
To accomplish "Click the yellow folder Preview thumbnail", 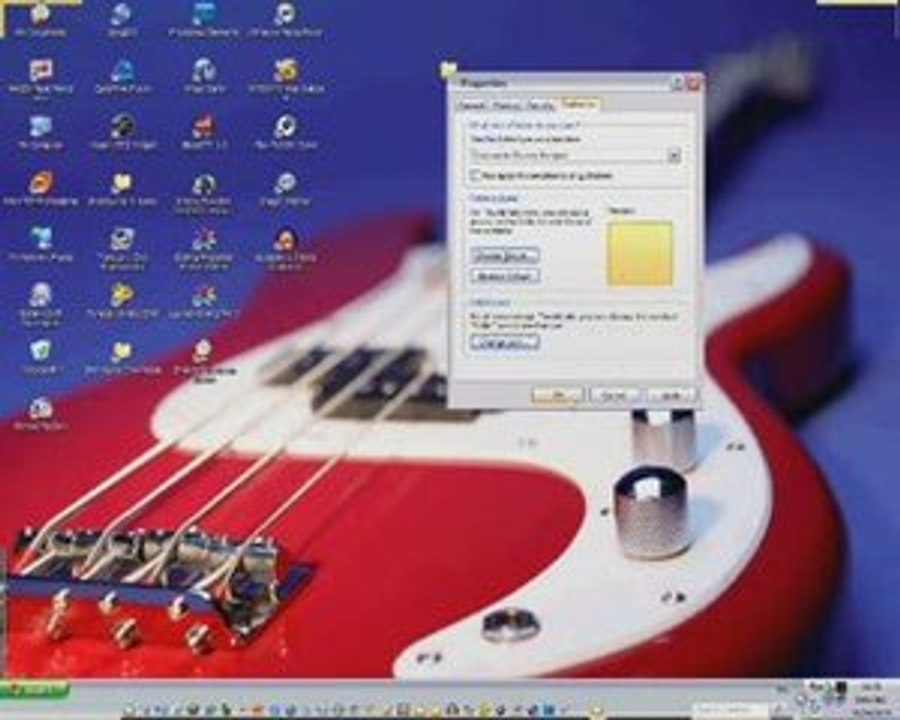I will tap(640, 253).
